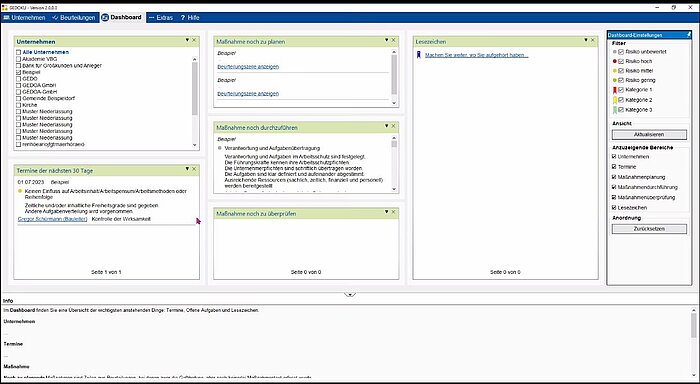Image resolution: width=700 pixels, height=384 pixels.
Task: Close the Unternehmen dashboard panel
Action: pos(194,40)
